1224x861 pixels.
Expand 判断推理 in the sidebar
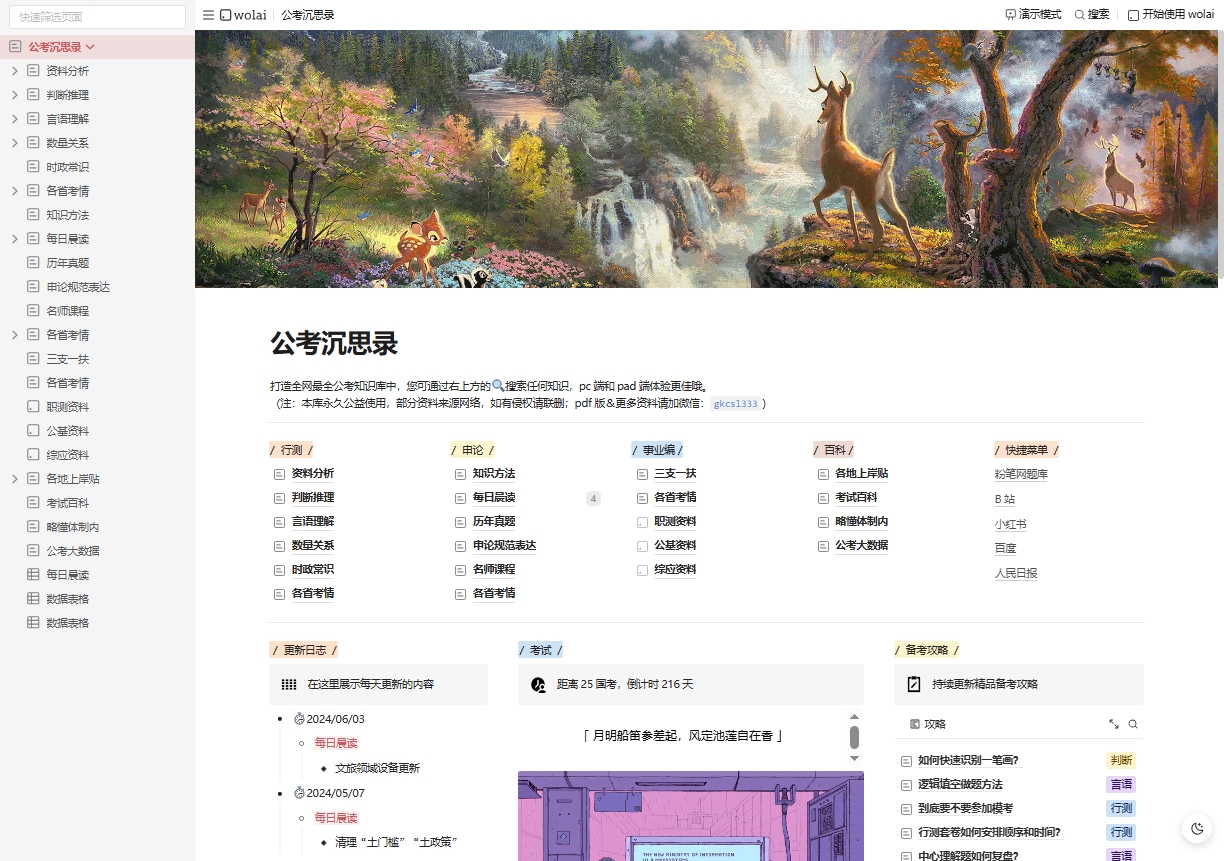[x=14, y=95]
